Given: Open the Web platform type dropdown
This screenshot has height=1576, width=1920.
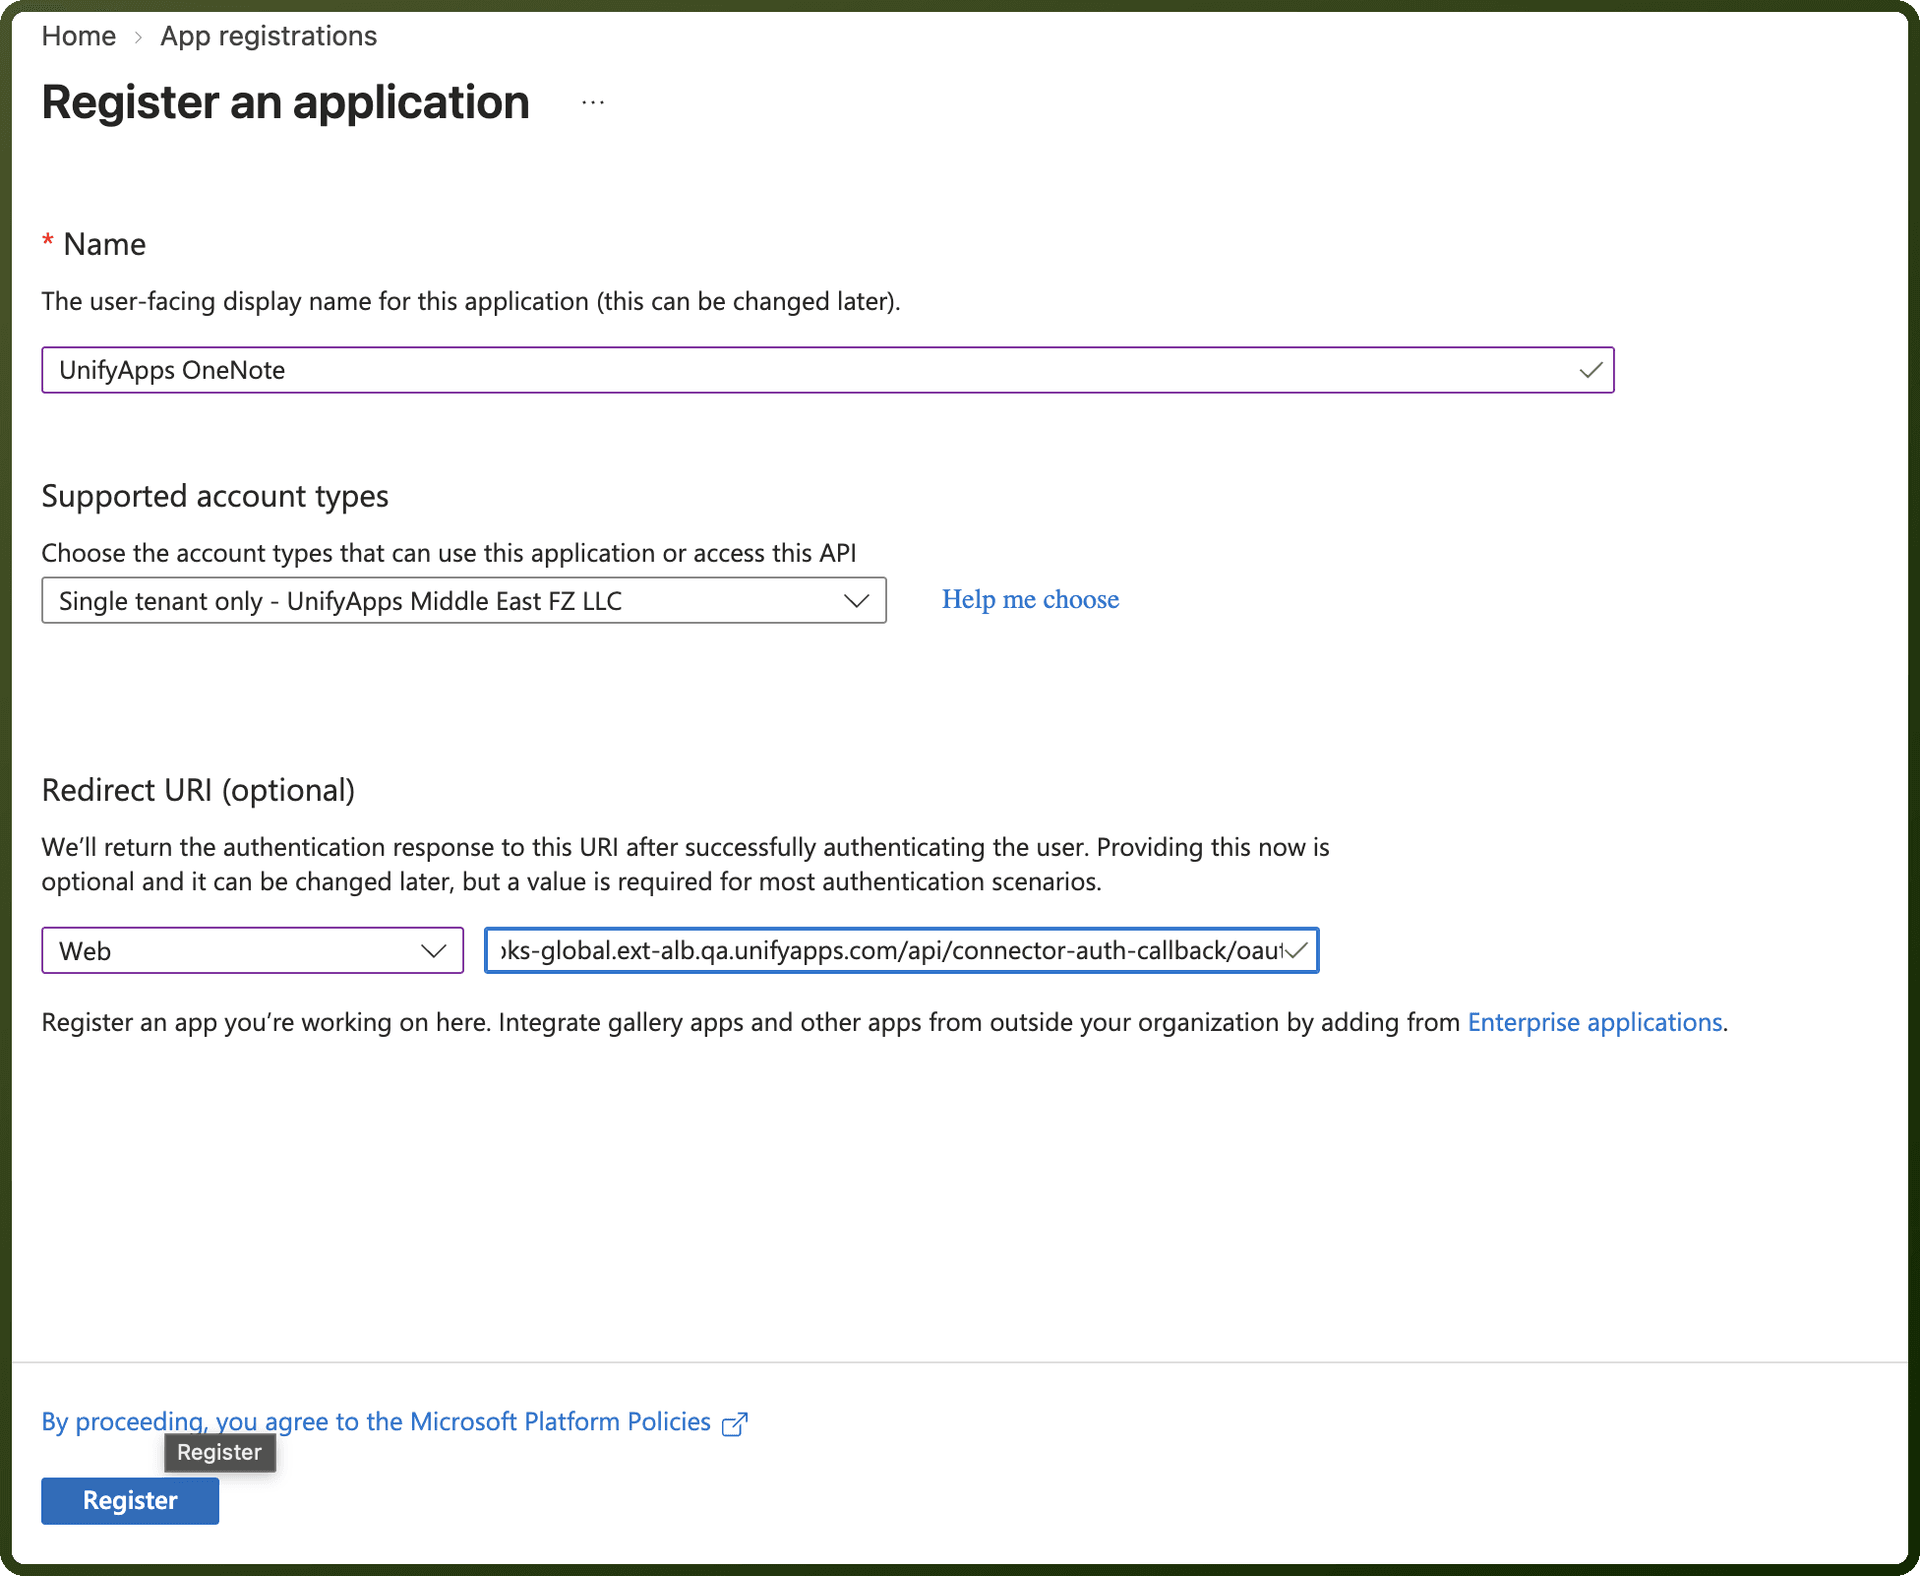Looking at the screenshot, I should 252,950.
